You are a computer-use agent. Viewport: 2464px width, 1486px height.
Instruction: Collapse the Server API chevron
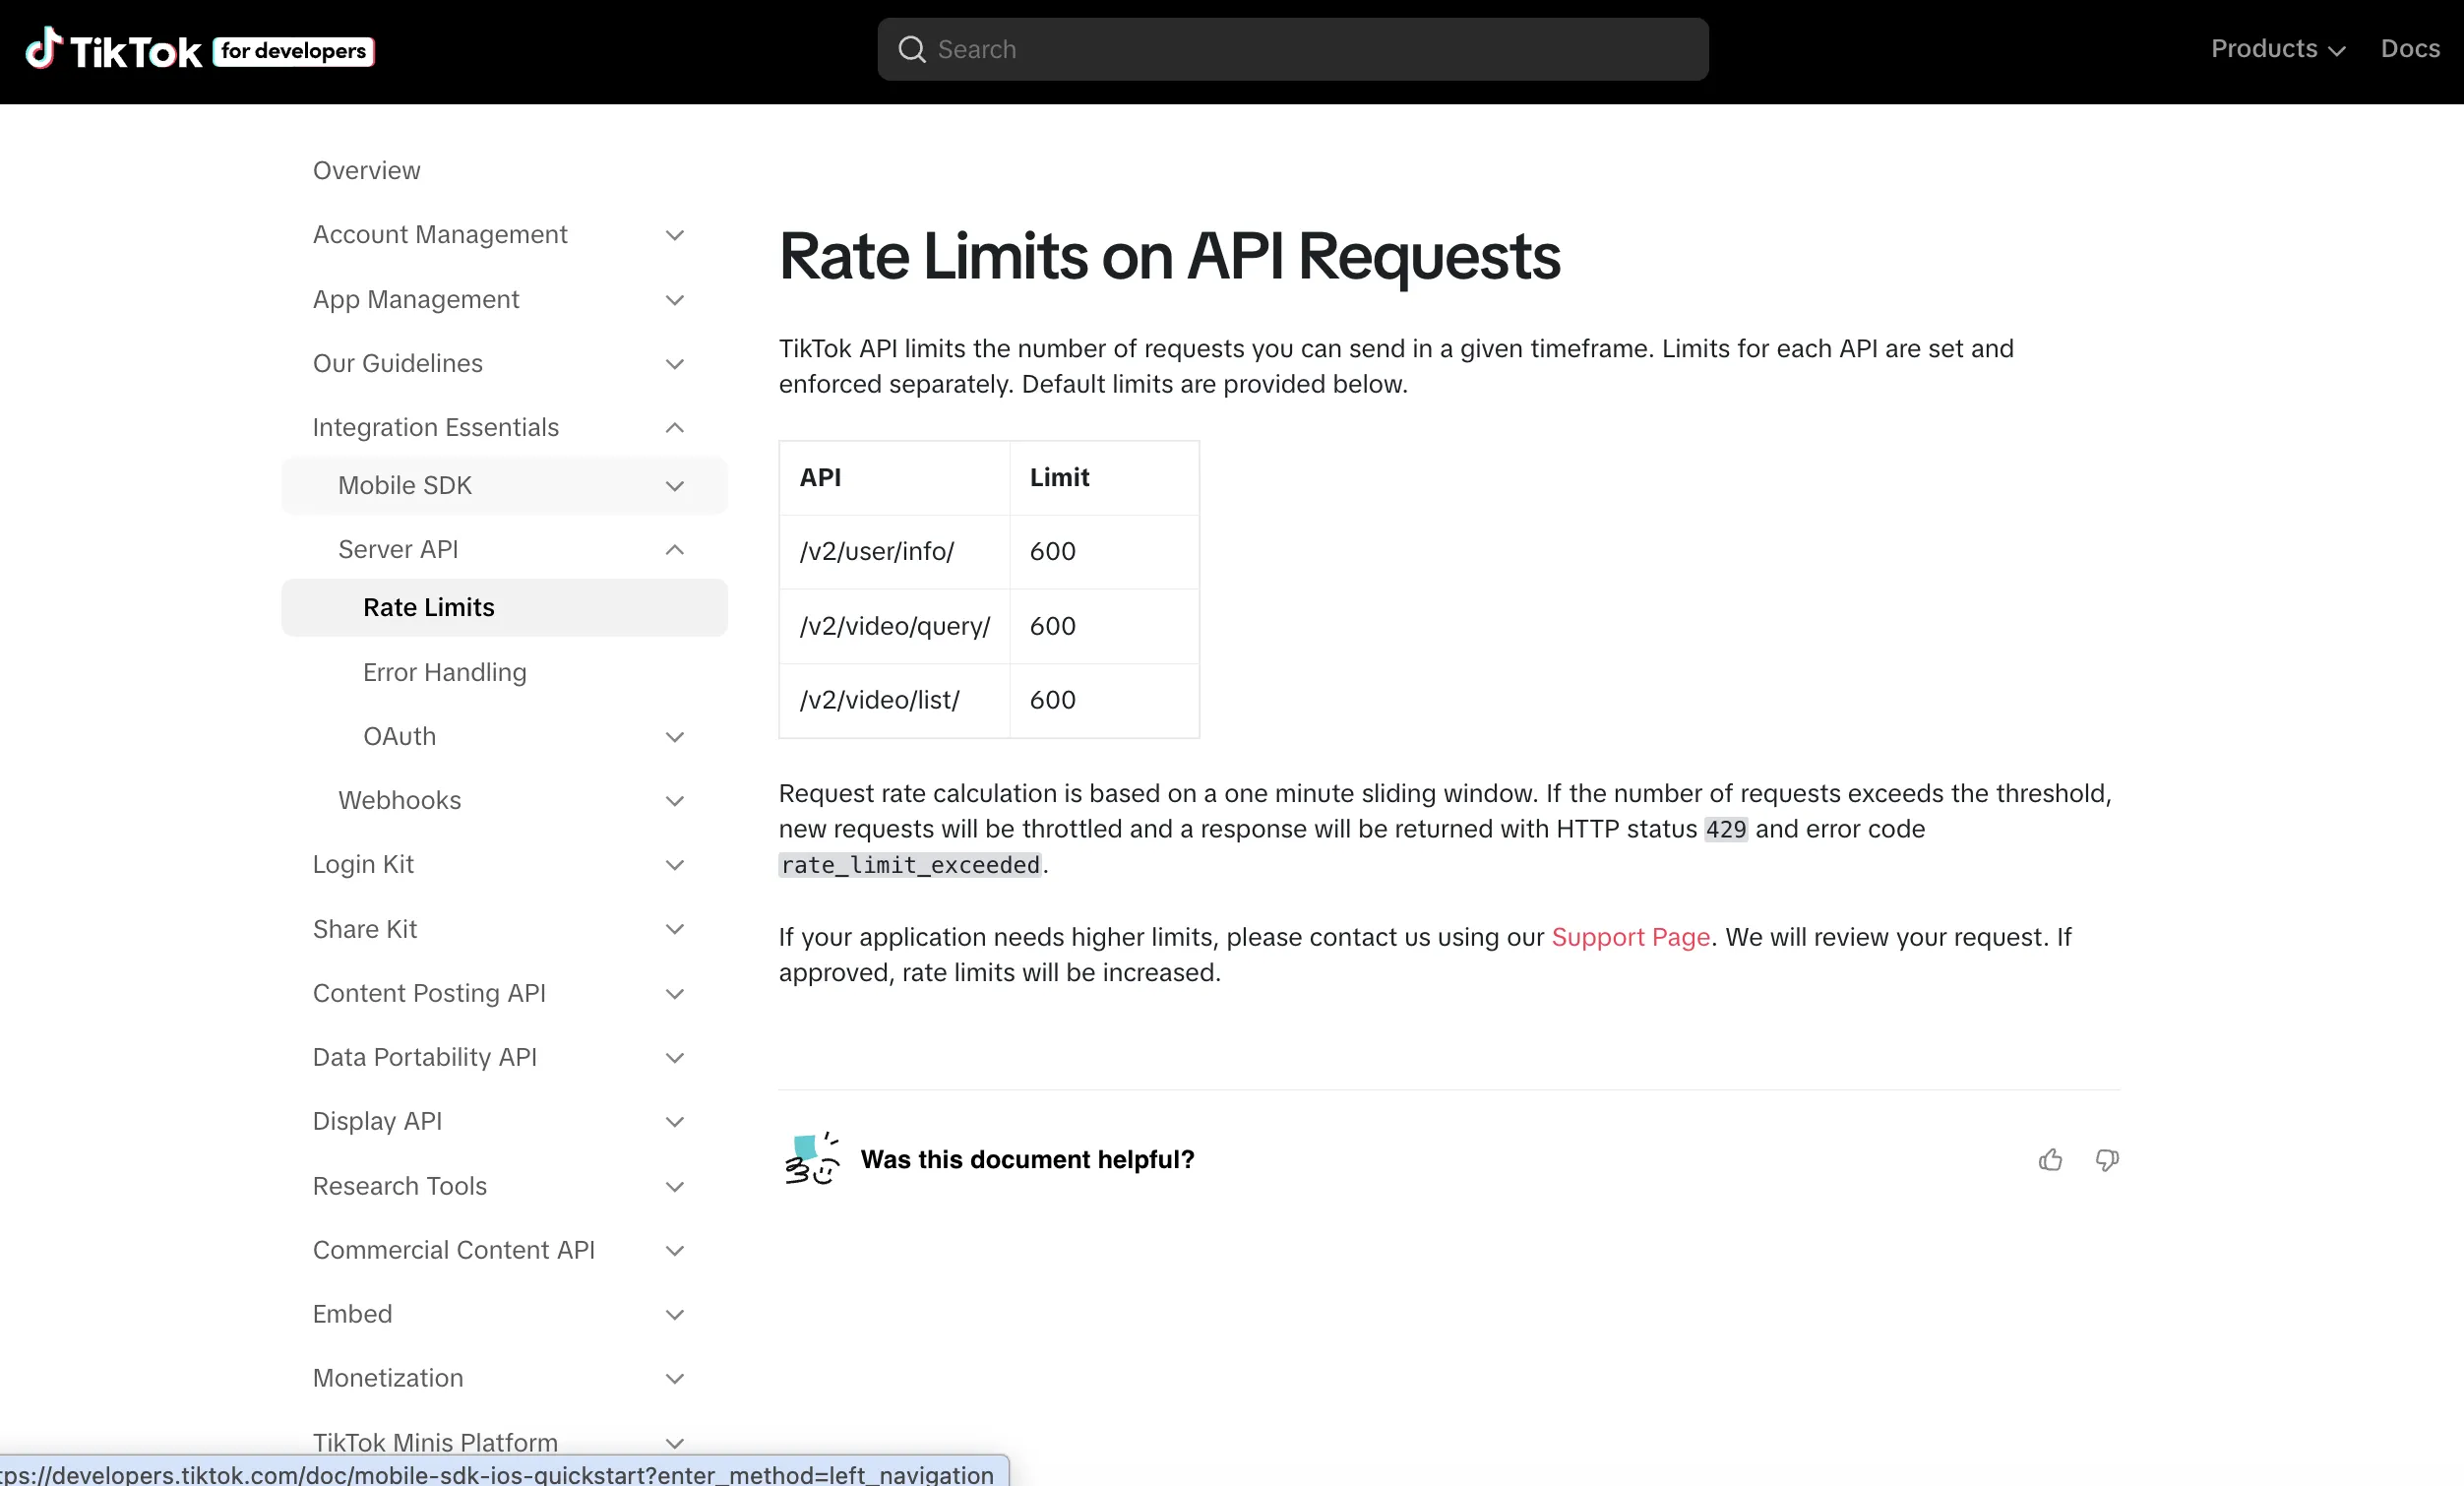(675, 550)
